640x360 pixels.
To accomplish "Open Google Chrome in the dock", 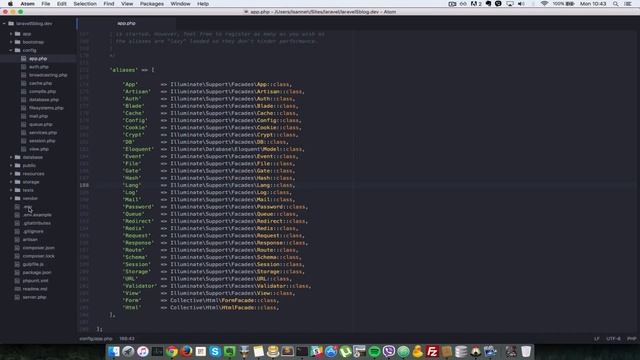I will coord(172,351).
